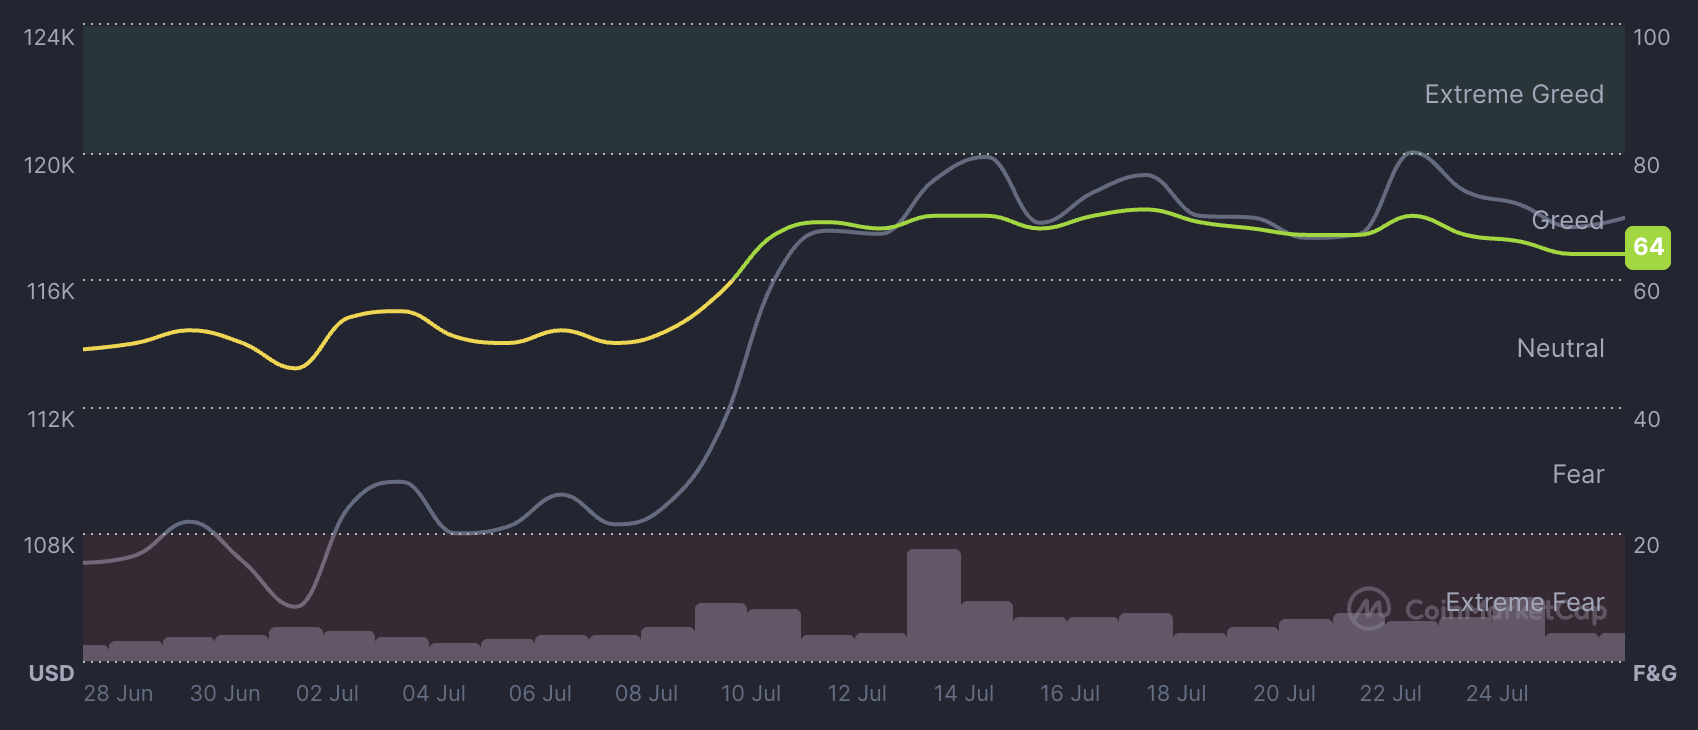The width and height of the screenshot is (1698, 730).
Task: Click the 18 Jul date label
Action: (1176, 693)
